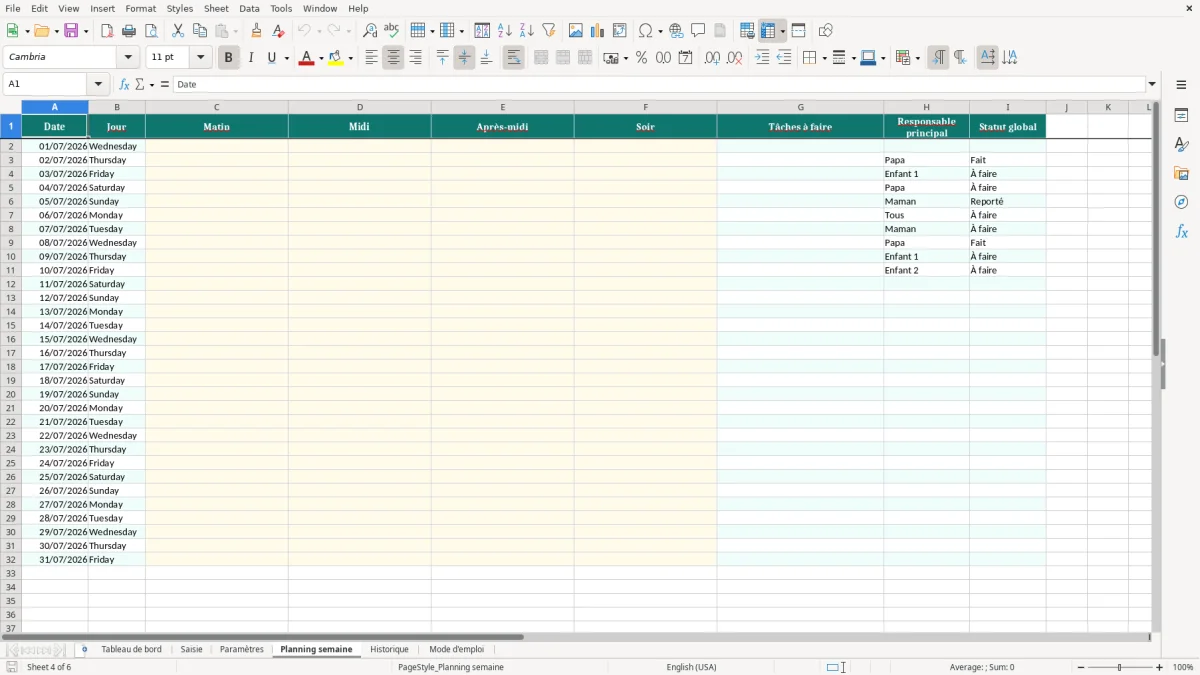Screen dimensions: 1200x675
Task: Open Background Color dropdown arrow
Action: click(350, 58)
